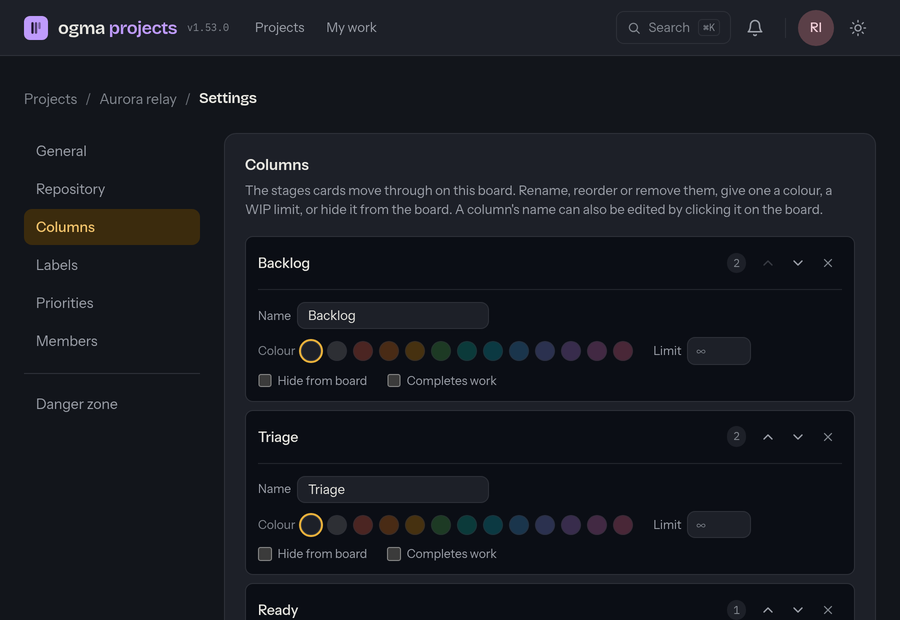Open the Labels settings section
Image resolution: width=900 pixels, height=620 pixels.
[112, 265]
